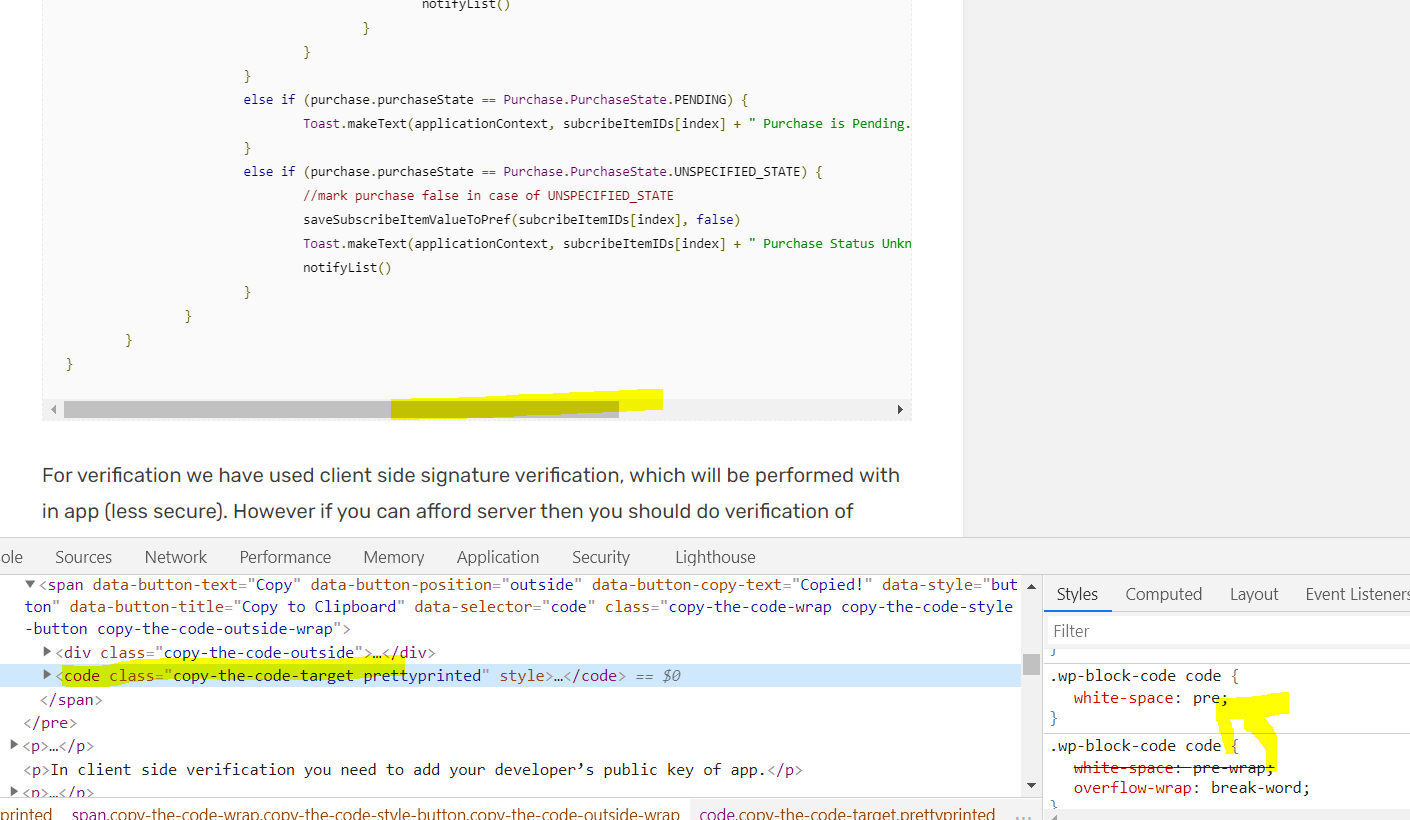
Task: Click the code block horizontal scrollbar thumb
Action: pyautogui.click(x=341, y=409)
